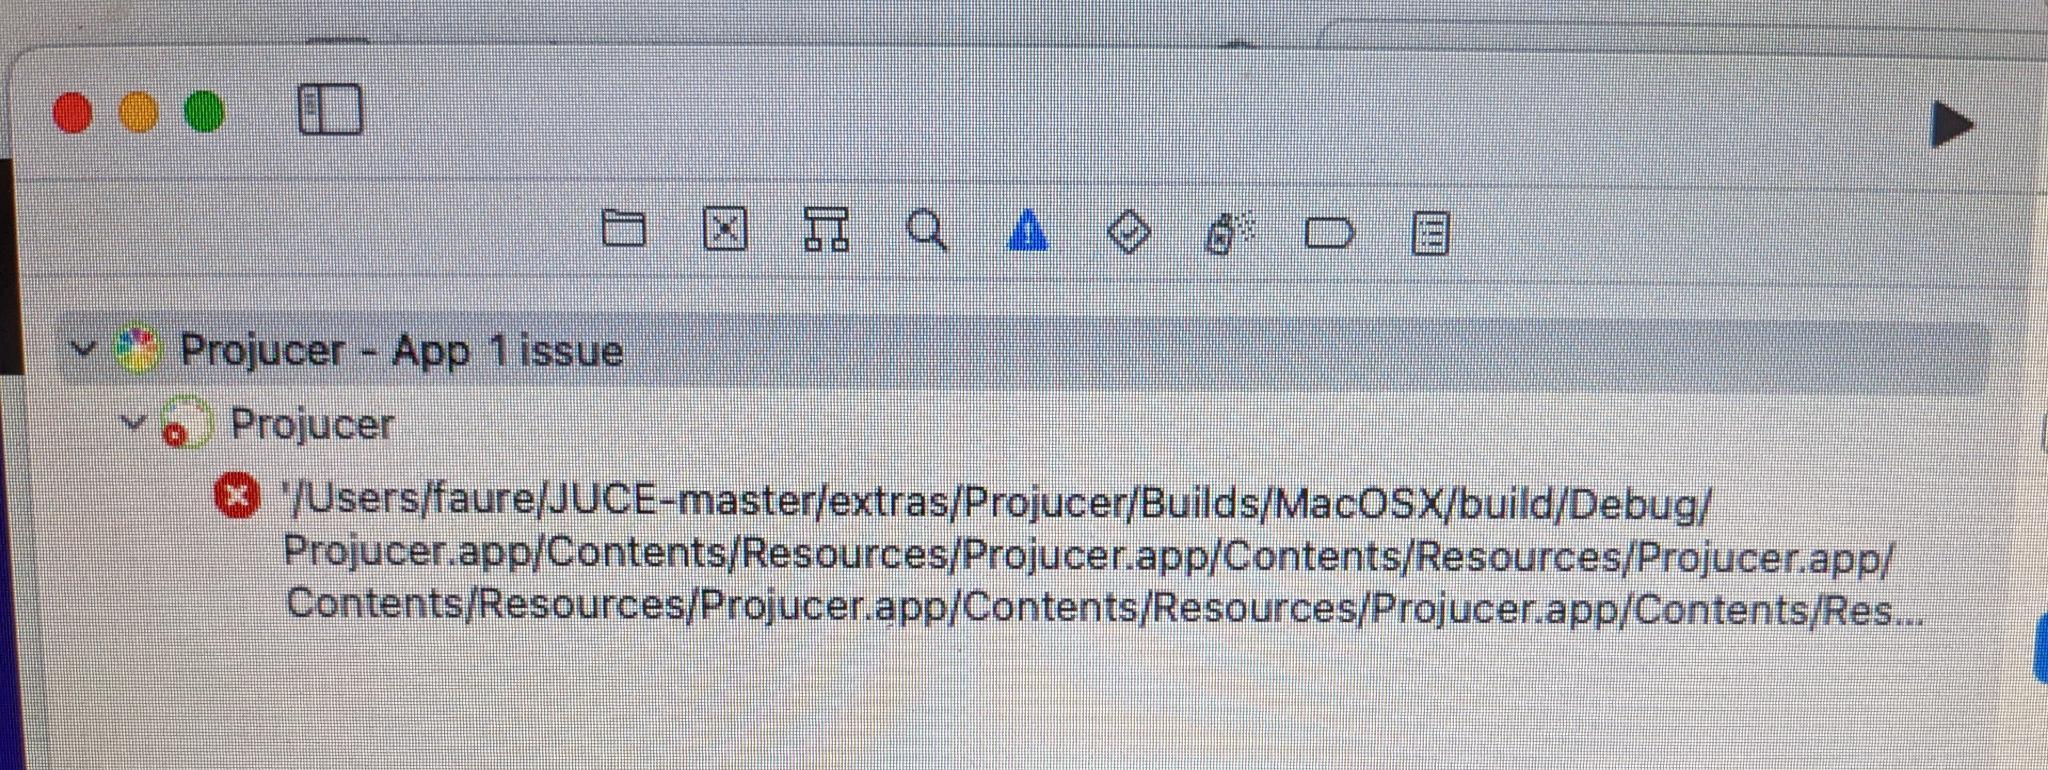Click the green full screen window button
The image size is (2048, 770).
click(x=204, y=112)
